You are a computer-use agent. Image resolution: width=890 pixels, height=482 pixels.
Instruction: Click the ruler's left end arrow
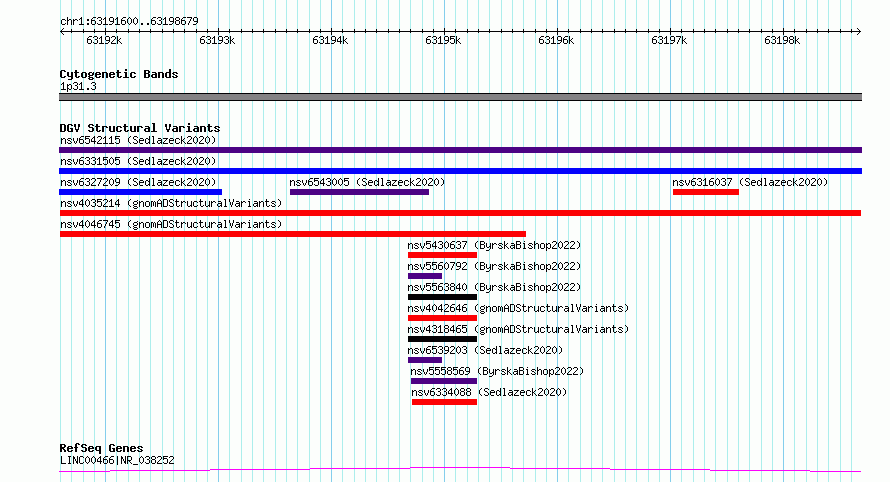click(x=62, y=32)
